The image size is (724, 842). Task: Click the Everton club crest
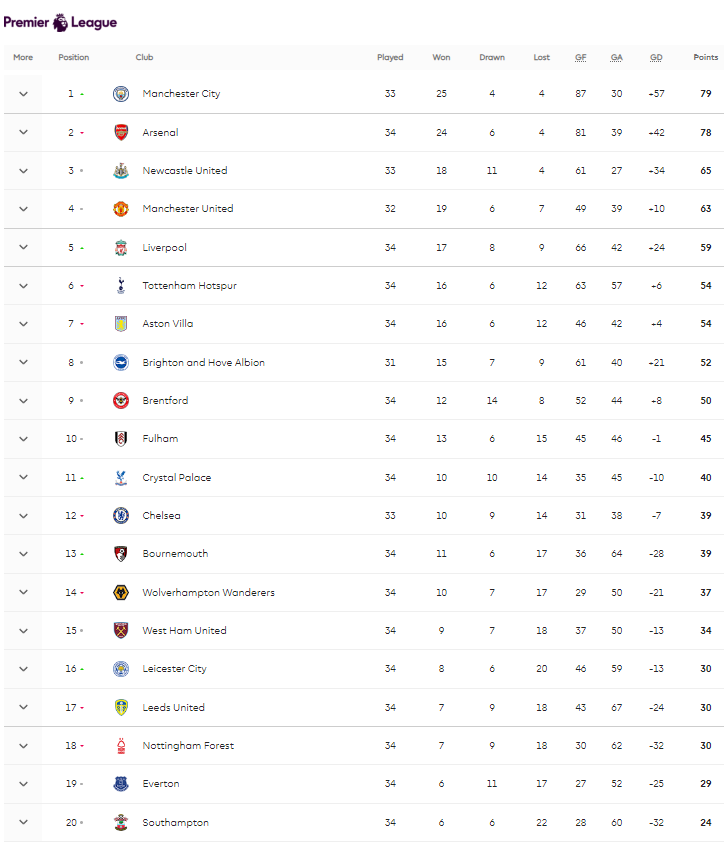(121, 784)
